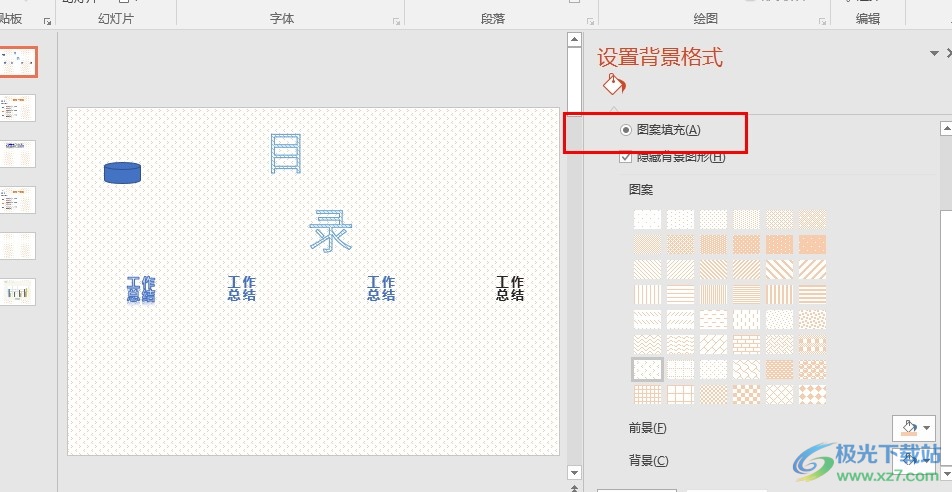Toggle the 隐藏背景图形(H) checkbox
This screenshot has width=952, height=492.
[x=625, y=157]
